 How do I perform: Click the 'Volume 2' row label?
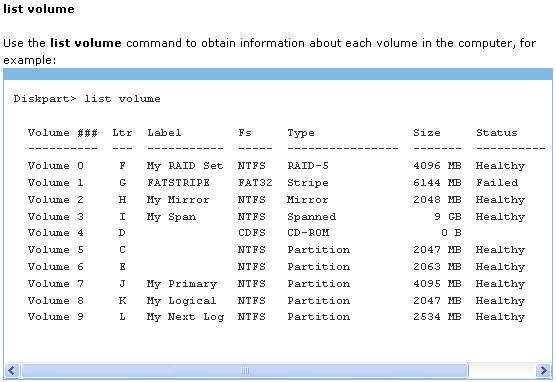coord(56,200)
